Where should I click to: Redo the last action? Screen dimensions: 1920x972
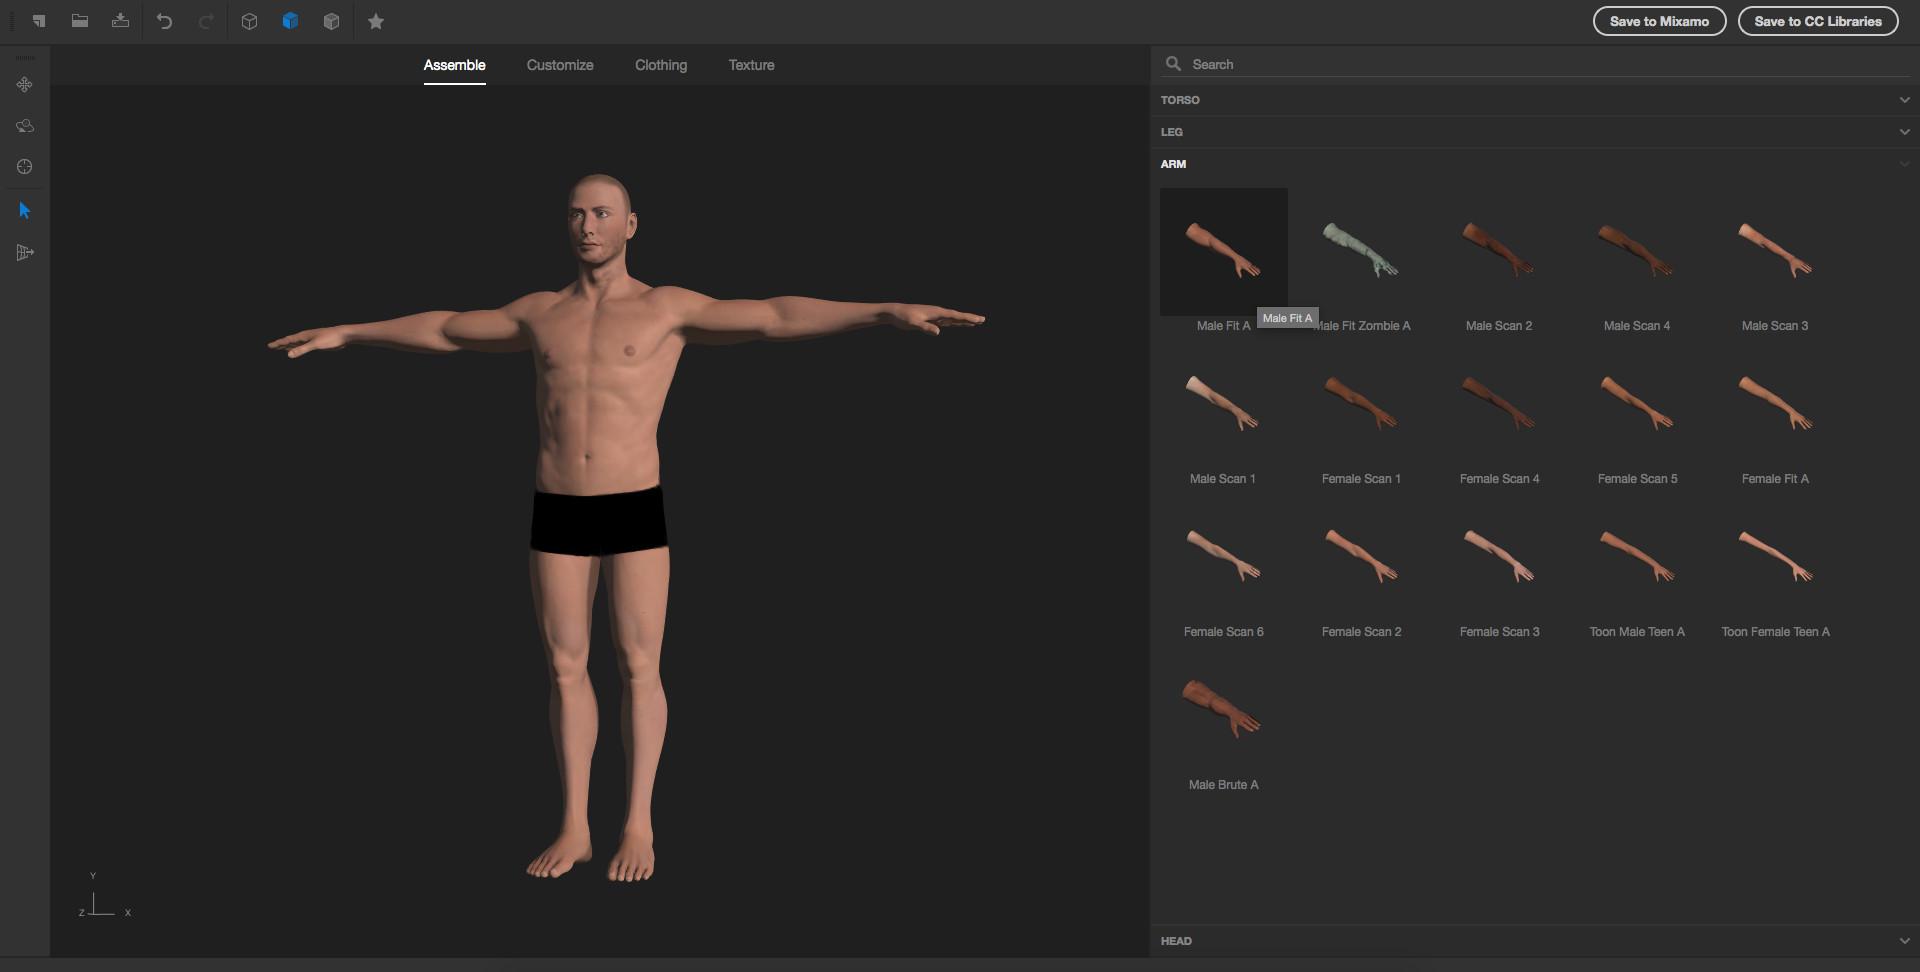click(x=206, y=21)
